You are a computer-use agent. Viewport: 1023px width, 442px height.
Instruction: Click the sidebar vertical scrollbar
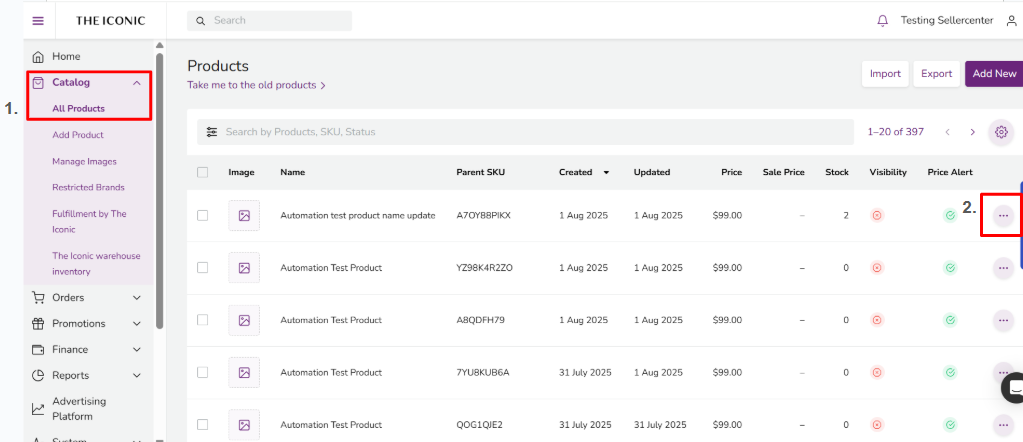tap(159, 190)
